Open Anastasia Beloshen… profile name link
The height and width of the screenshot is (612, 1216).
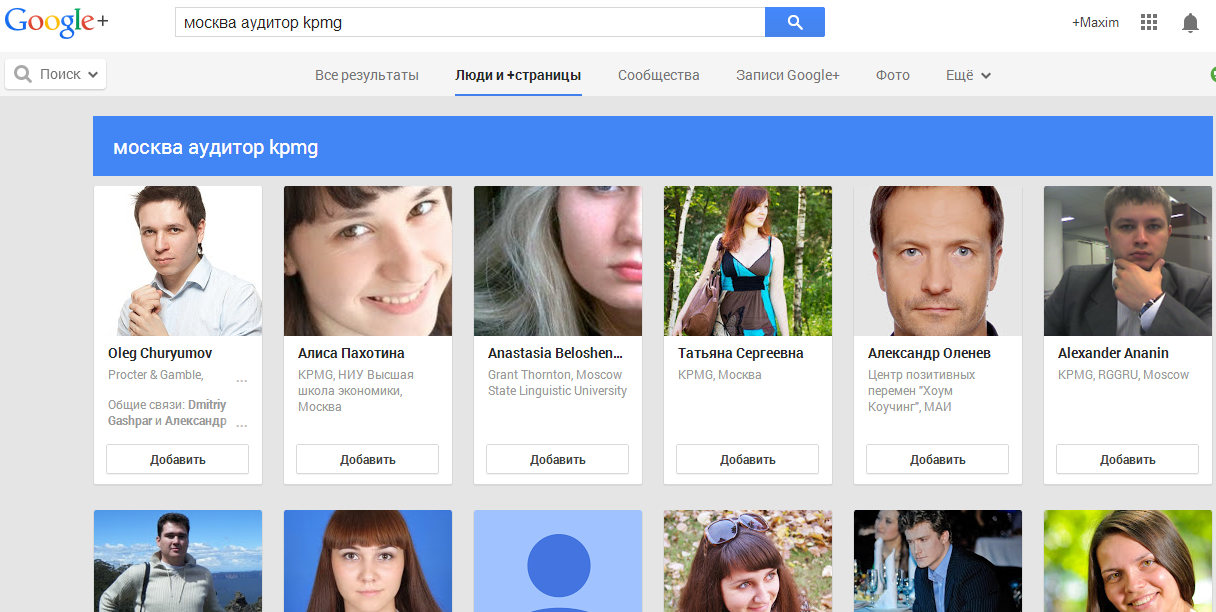(x=556, y=353)
